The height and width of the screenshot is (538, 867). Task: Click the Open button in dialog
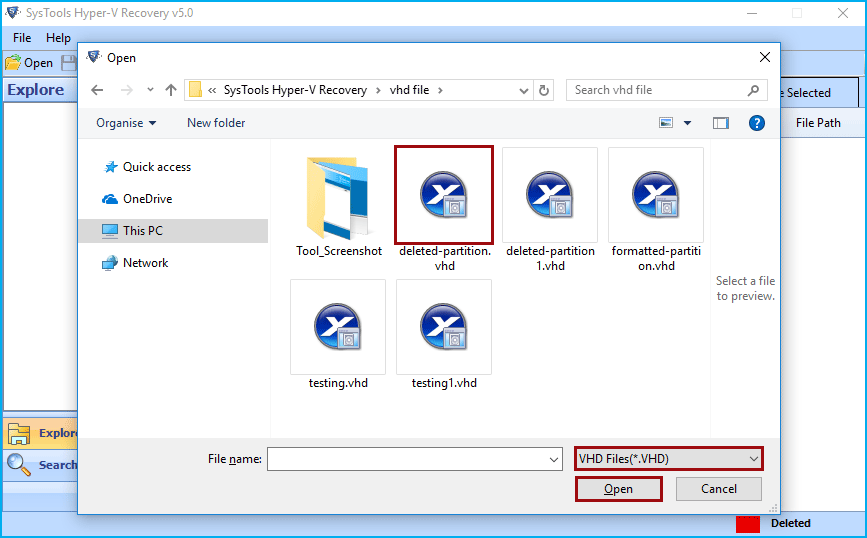pos(618,489)
